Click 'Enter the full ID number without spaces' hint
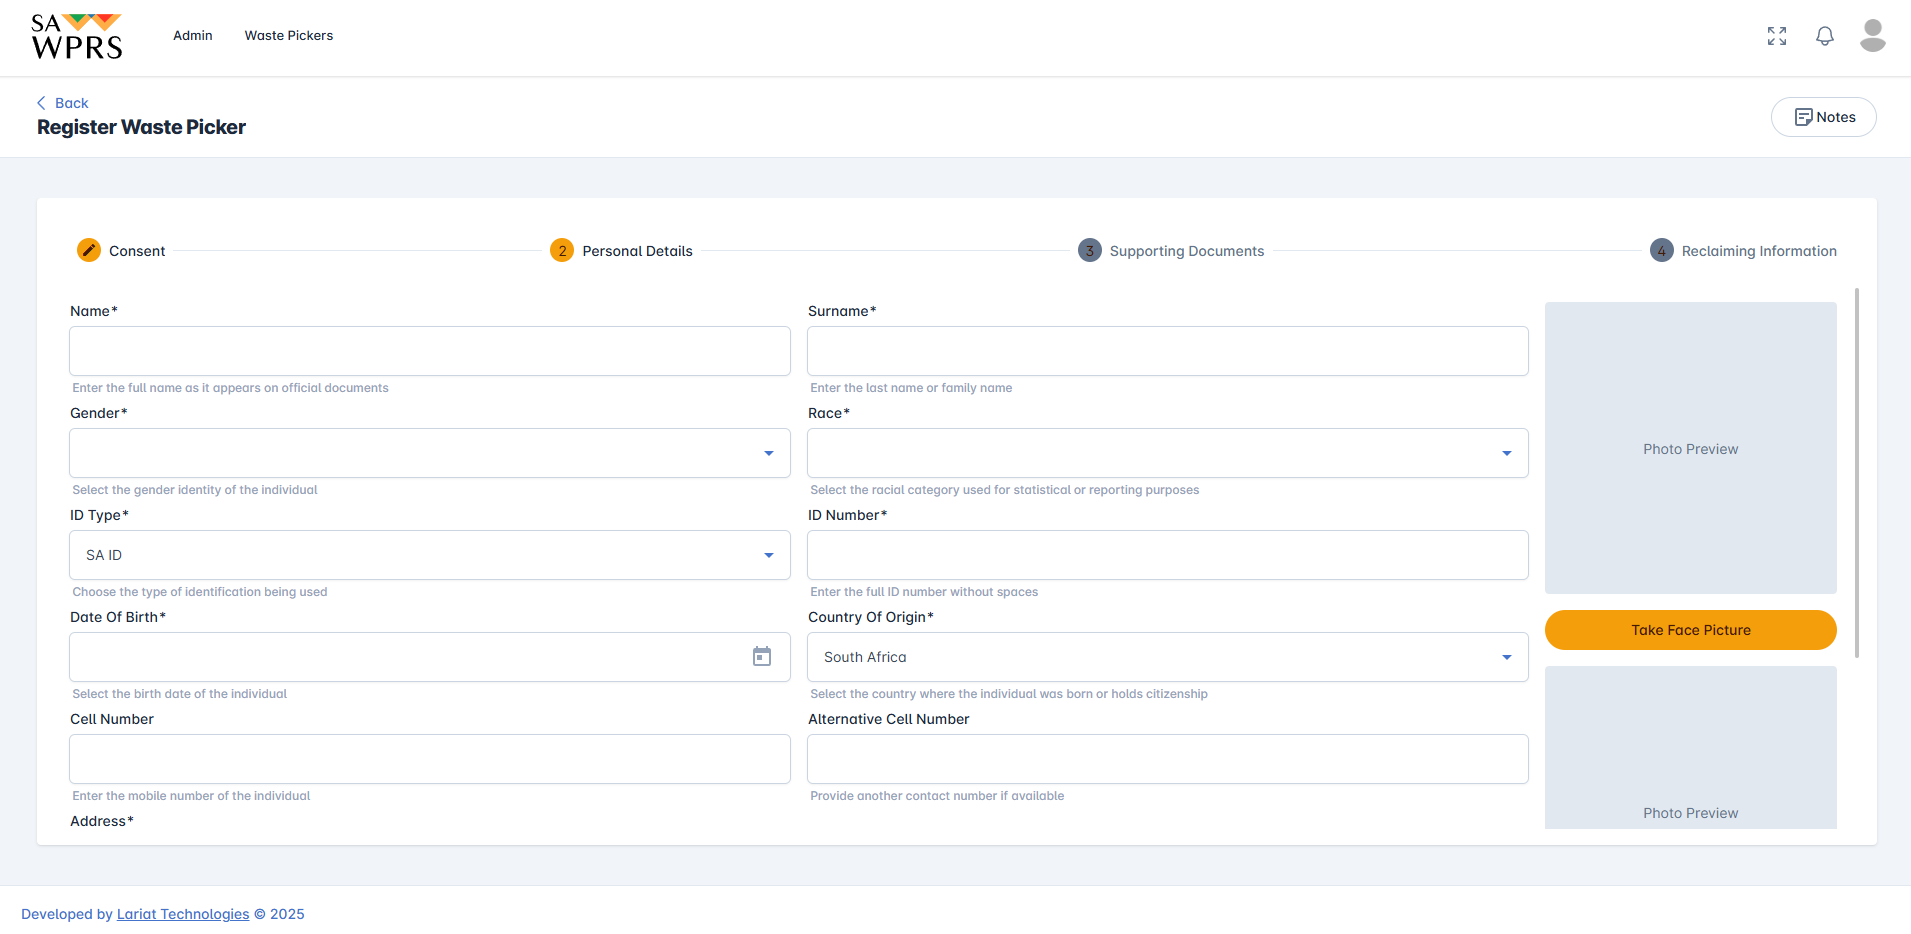This screenshot has width=1911, height=934. (924, 592)
